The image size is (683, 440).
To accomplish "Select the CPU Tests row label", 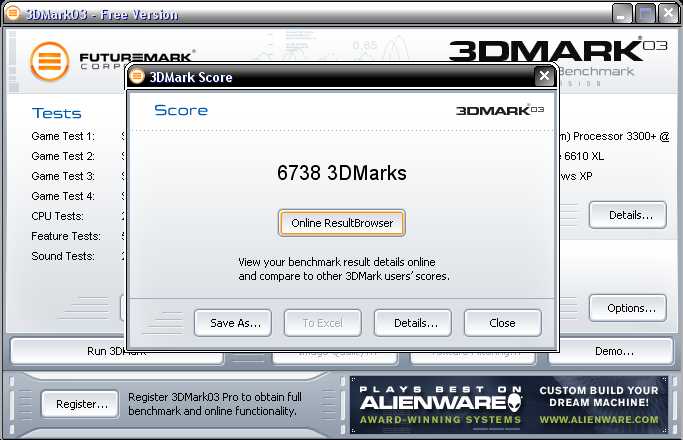I will (x=57, y=217).
